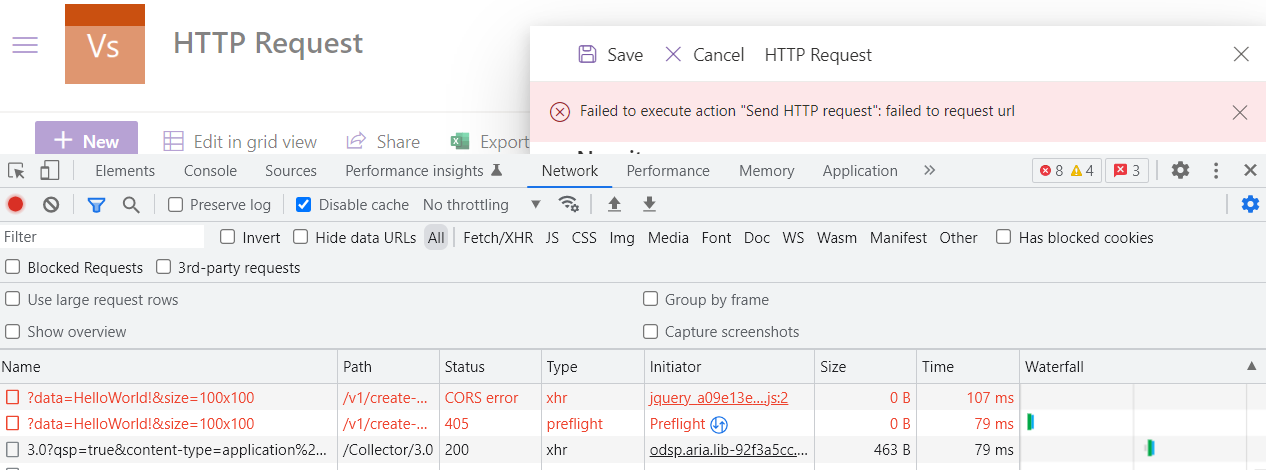Click the import HAR file upload icon
This screenshot has height=470, width=1266.
coord(615,205)
